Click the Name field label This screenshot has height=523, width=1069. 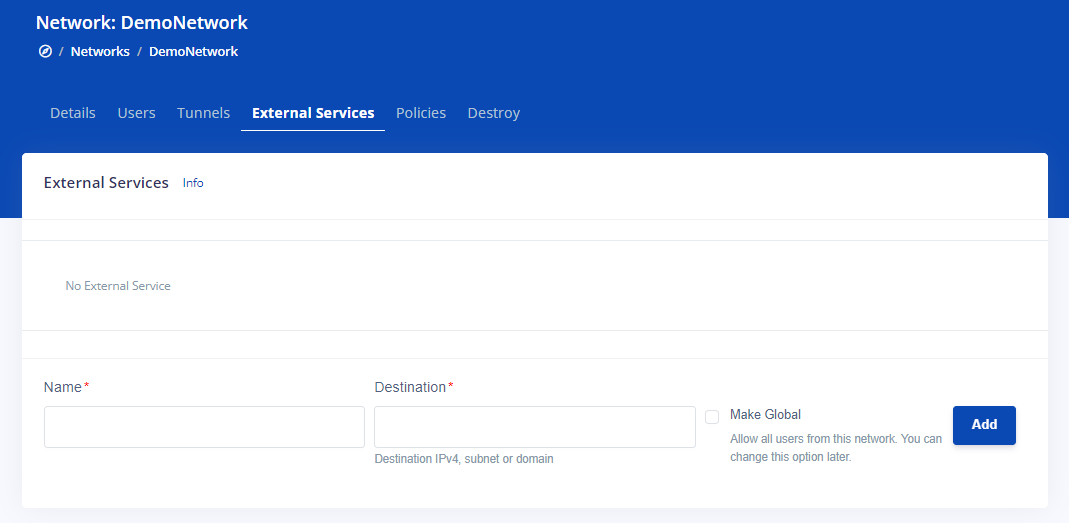pyautogui.click(x=63, y=387)
